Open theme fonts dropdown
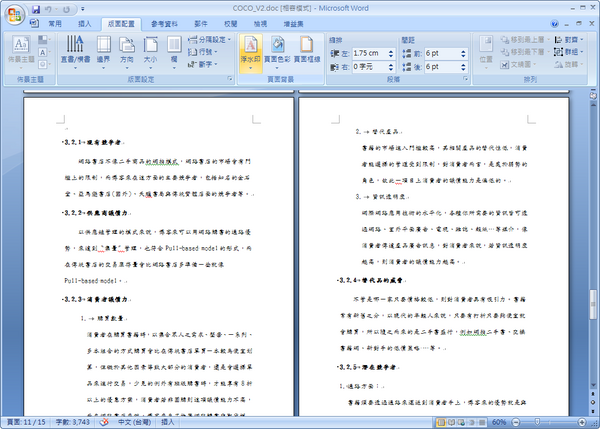Viewport: 600px width, 429px height. [x=43, y=52]
